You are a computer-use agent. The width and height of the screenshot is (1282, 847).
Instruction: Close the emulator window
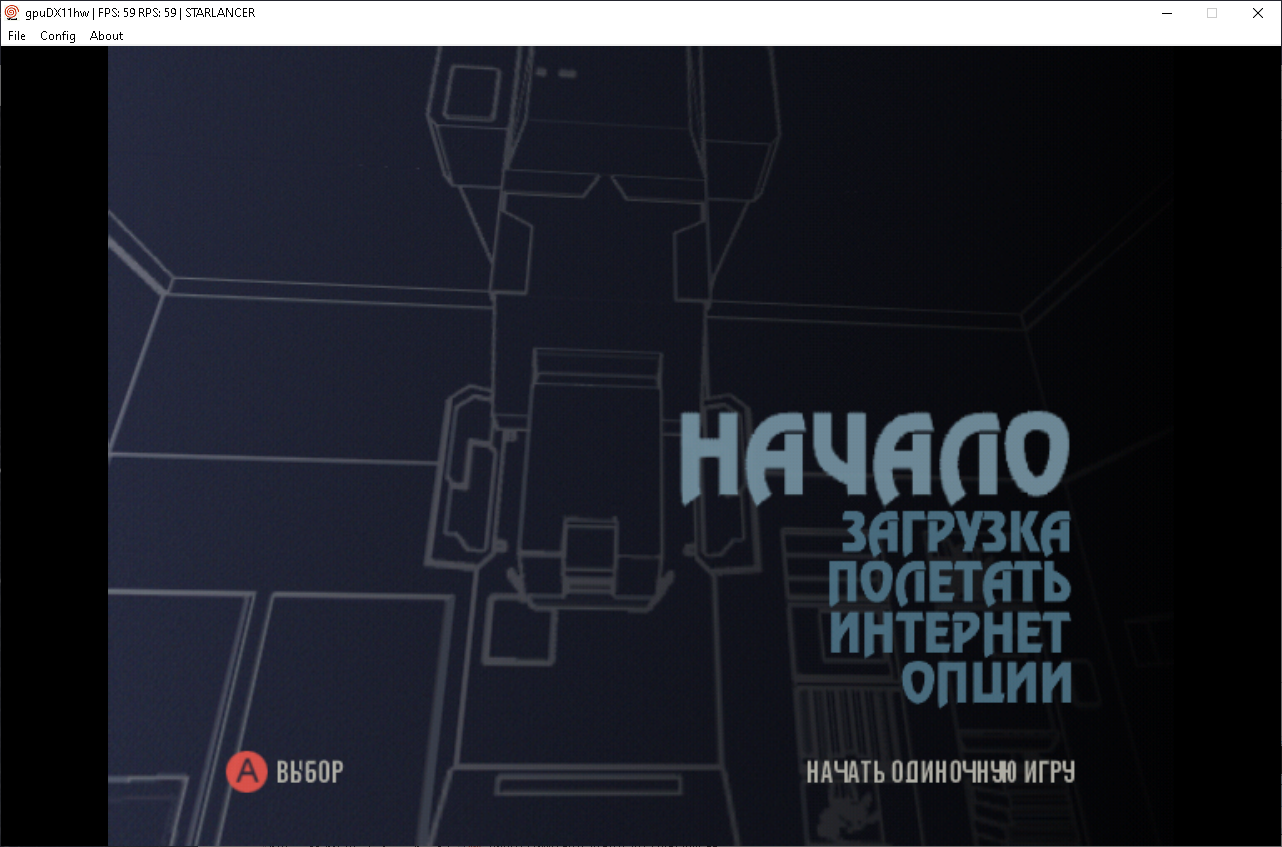coord(1258,13)
